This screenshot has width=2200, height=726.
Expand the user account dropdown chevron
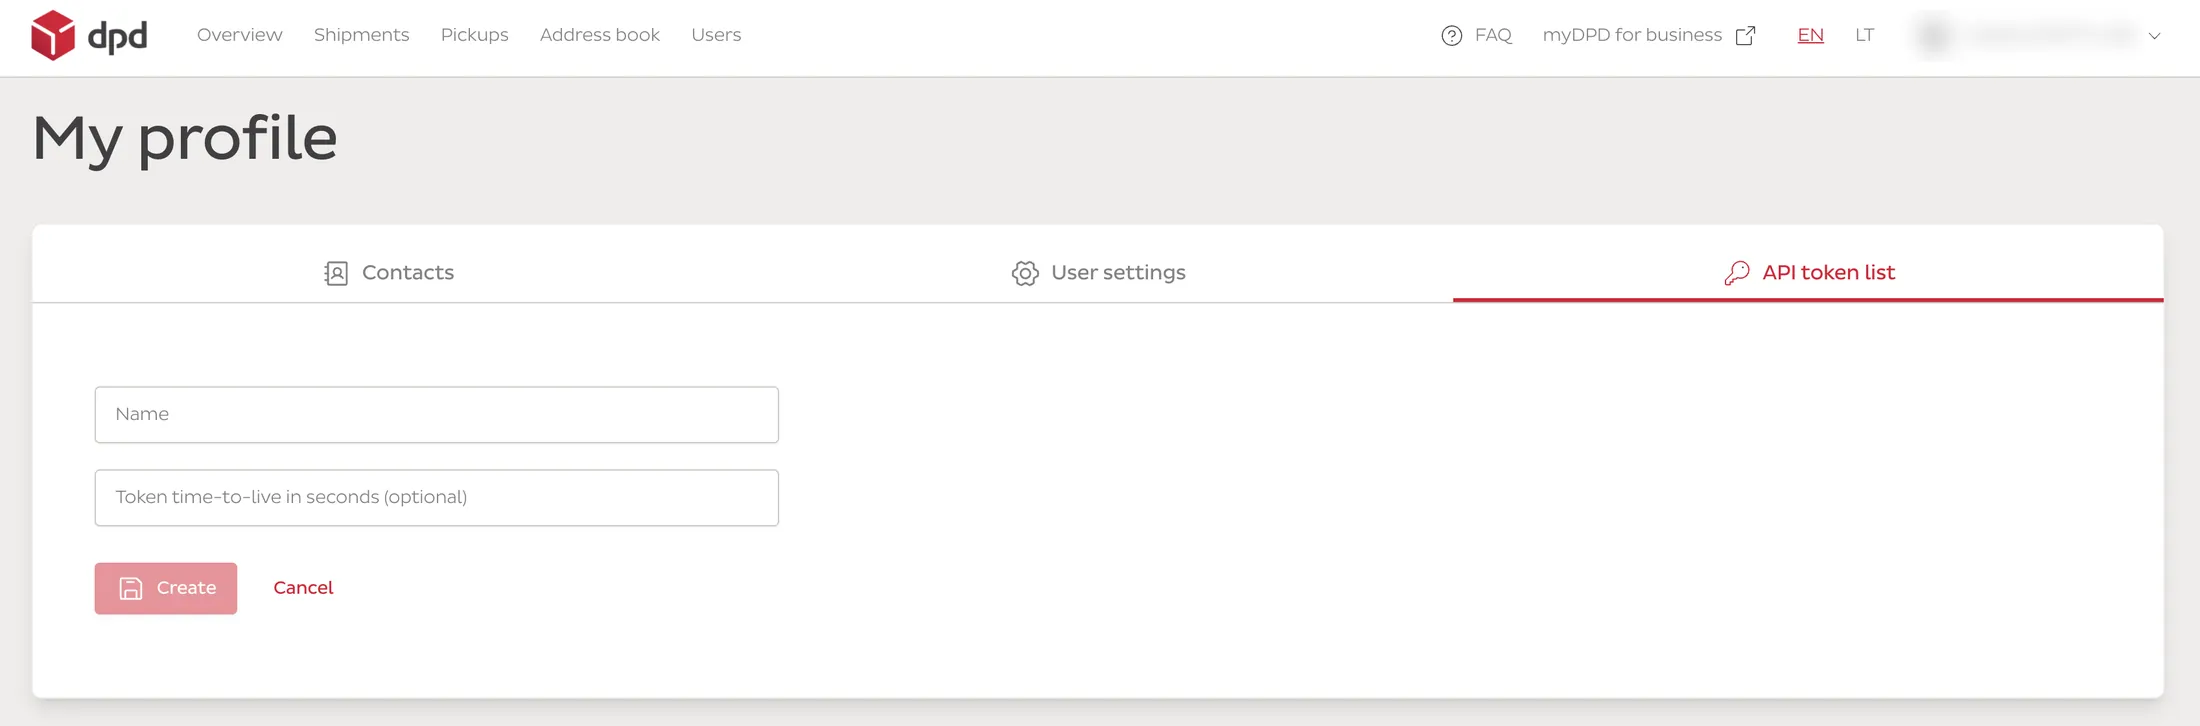click(2154, 36)
